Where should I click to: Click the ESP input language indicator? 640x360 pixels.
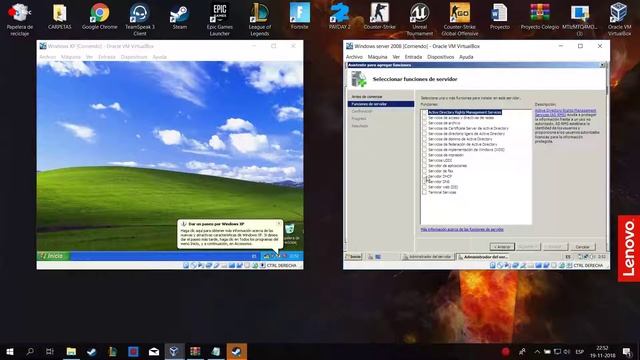[x=579, y=351]
